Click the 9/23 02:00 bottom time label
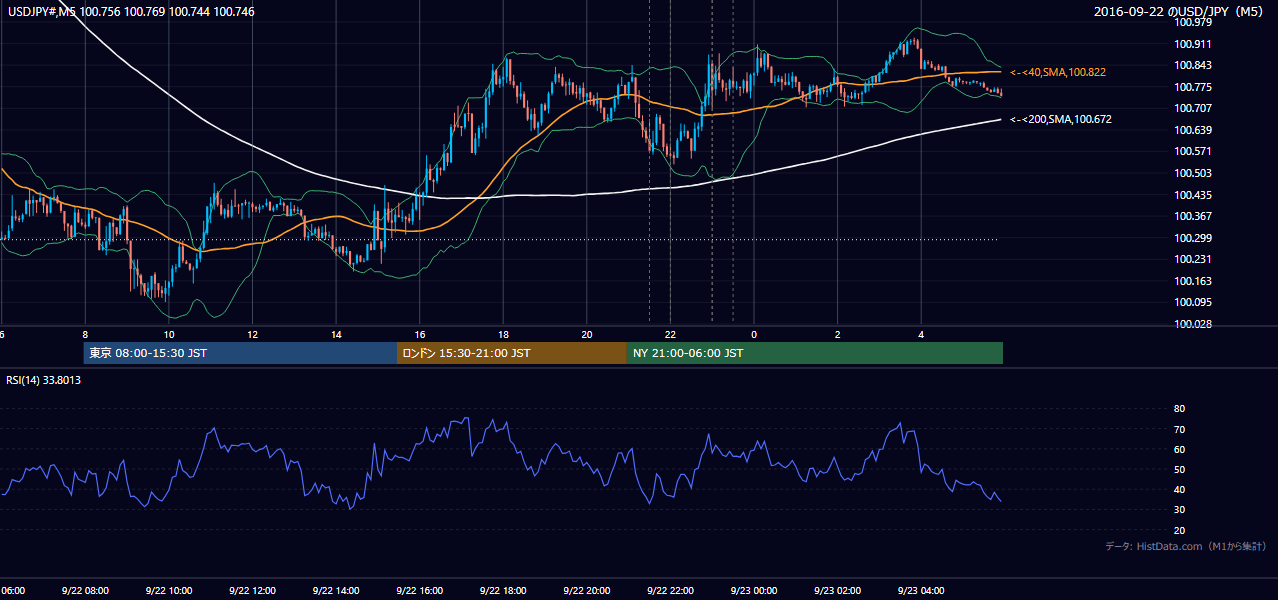1278x600 pixels. click(x=837, y=591)
